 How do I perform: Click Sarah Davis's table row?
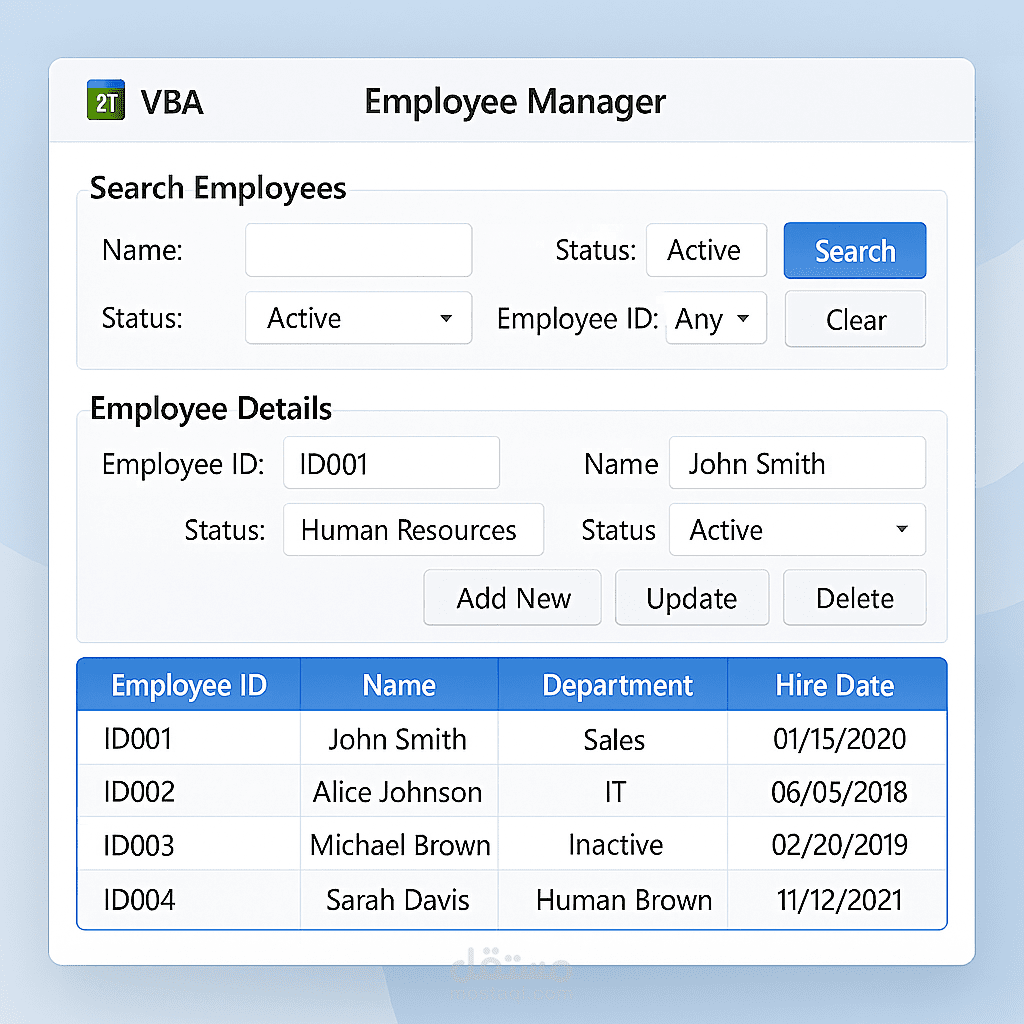pos(399,899)
